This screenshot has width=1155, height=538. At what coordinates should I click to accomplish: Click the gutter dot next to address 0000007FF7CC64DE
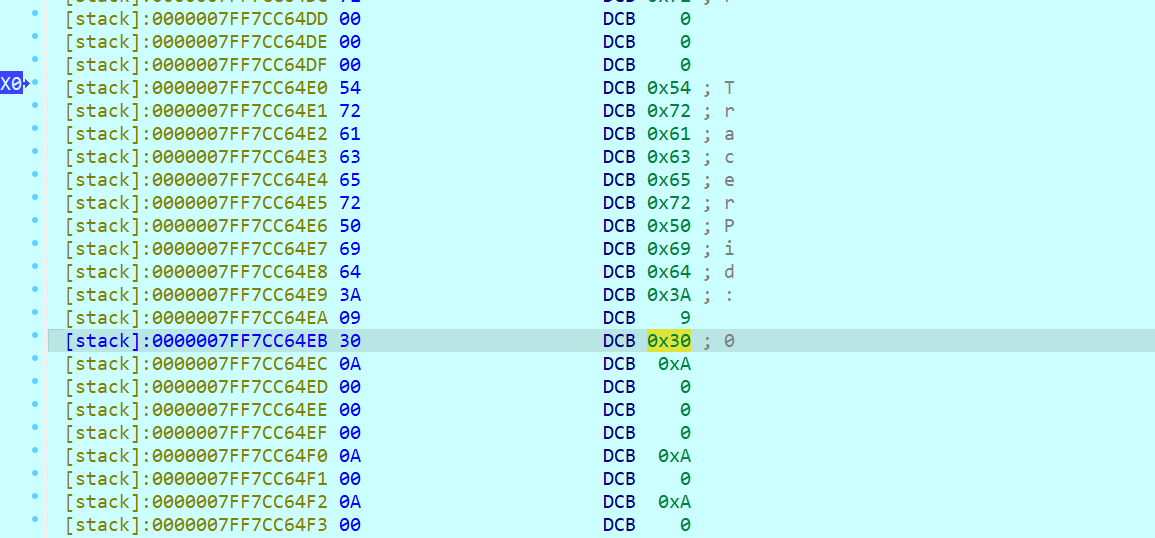[x=36, y=38]
